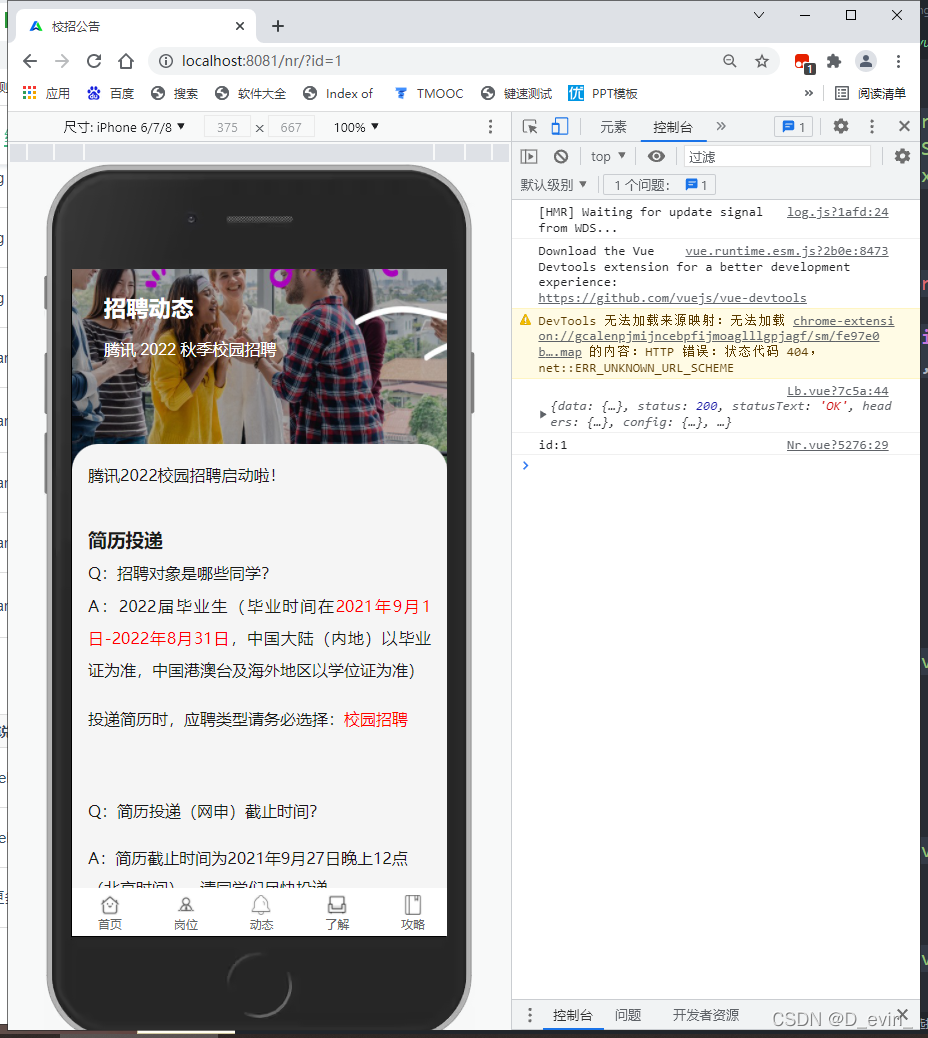Click the 1 个问题 issues button

659,185
